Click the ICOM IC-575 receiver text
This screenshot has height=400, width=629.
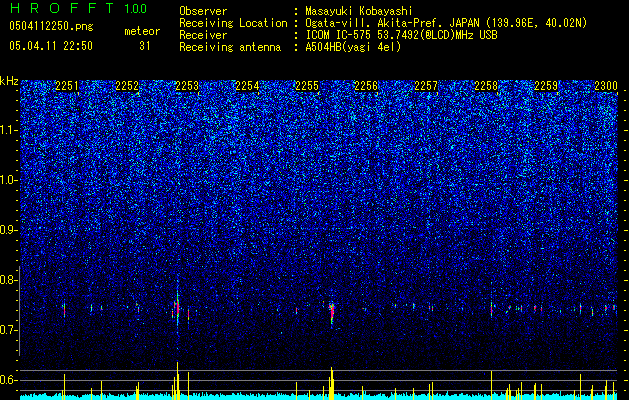[x=401, y=35]
